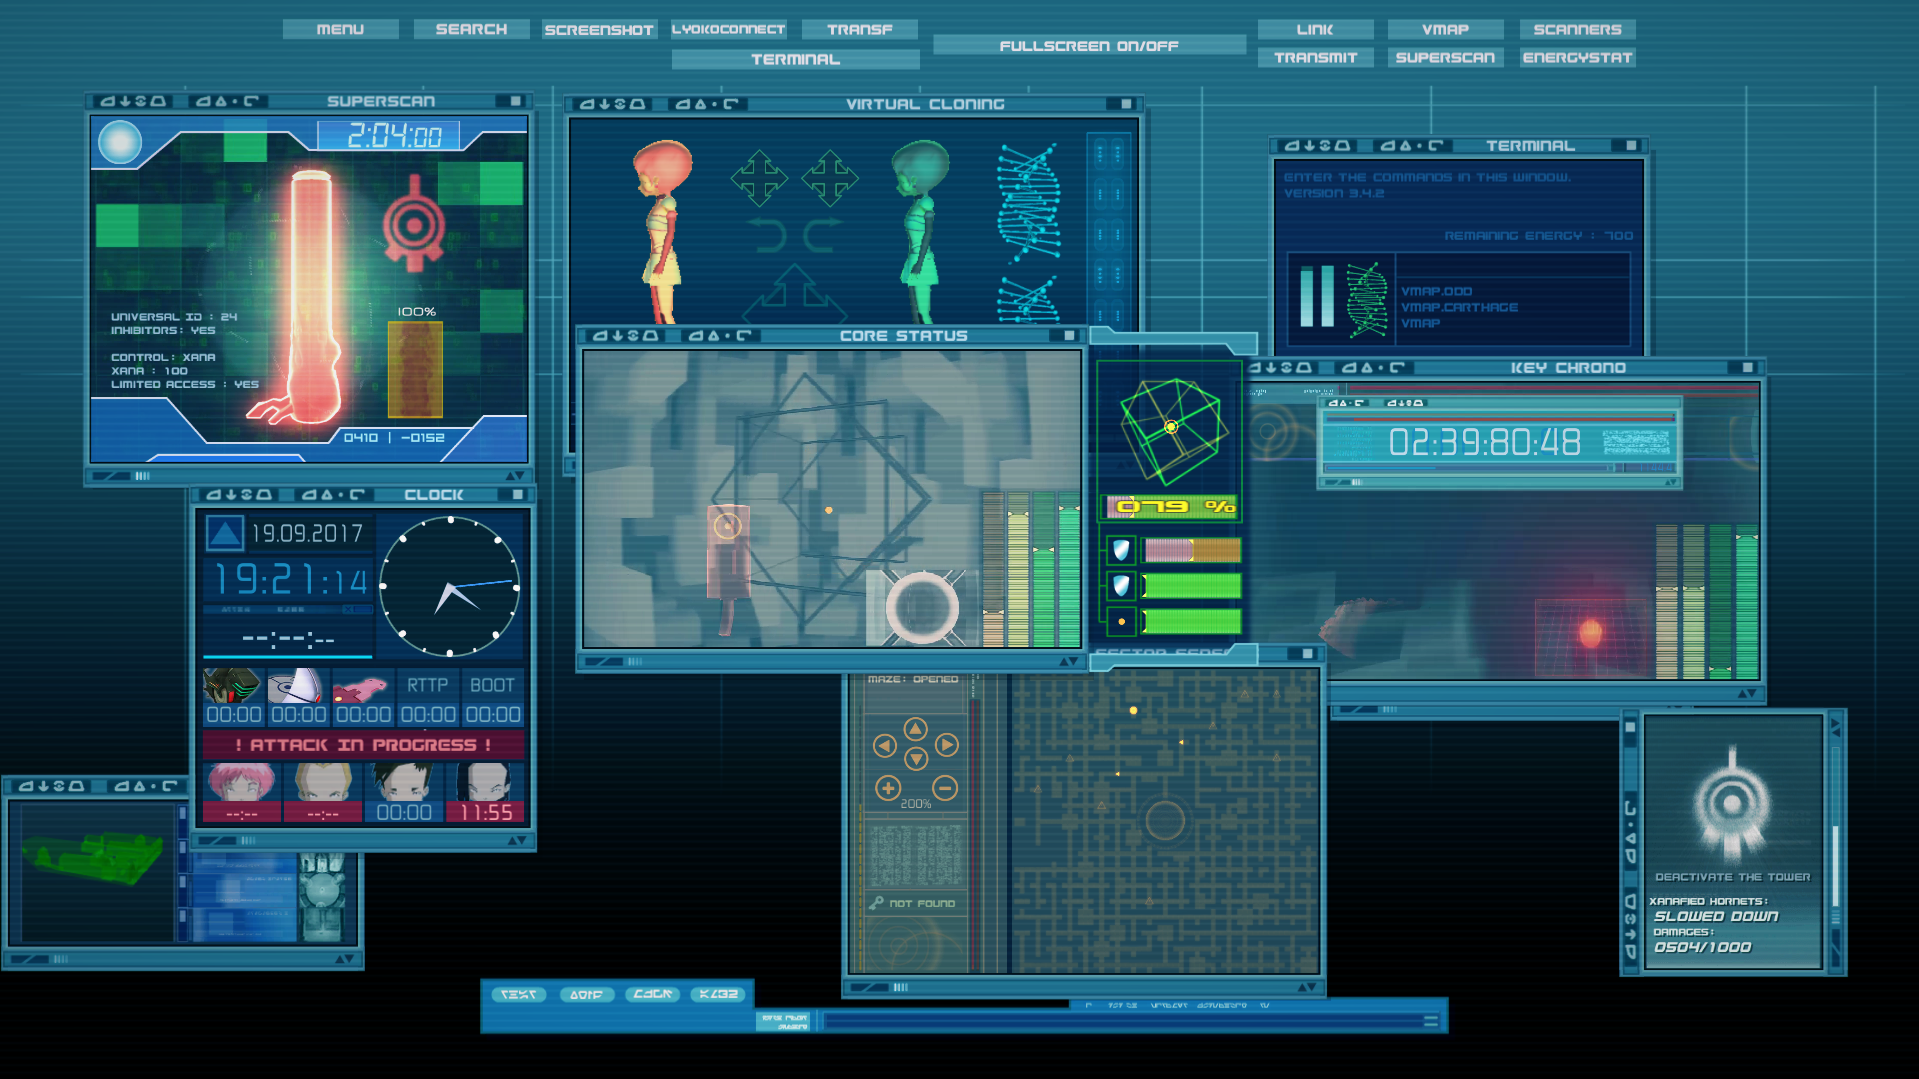Toggle FULLSCREEN ON/OFF
The image size is (1919, 1079).
(x=1089, y=46)
